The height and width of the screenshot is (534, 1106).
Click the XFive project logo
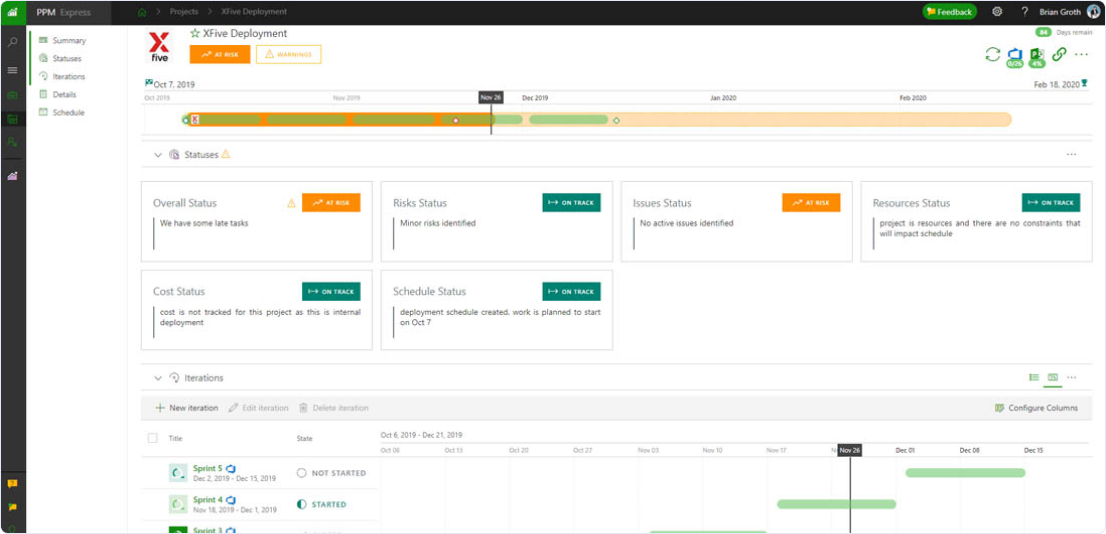click(160, 46)
